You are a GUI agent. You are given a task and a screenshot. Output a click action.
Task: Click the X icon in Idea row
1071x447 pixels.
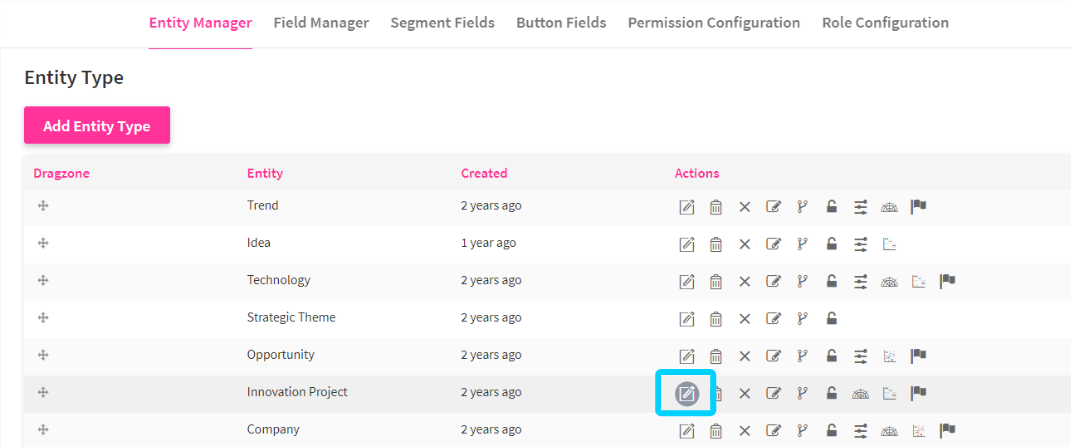(x=744, y=244)
